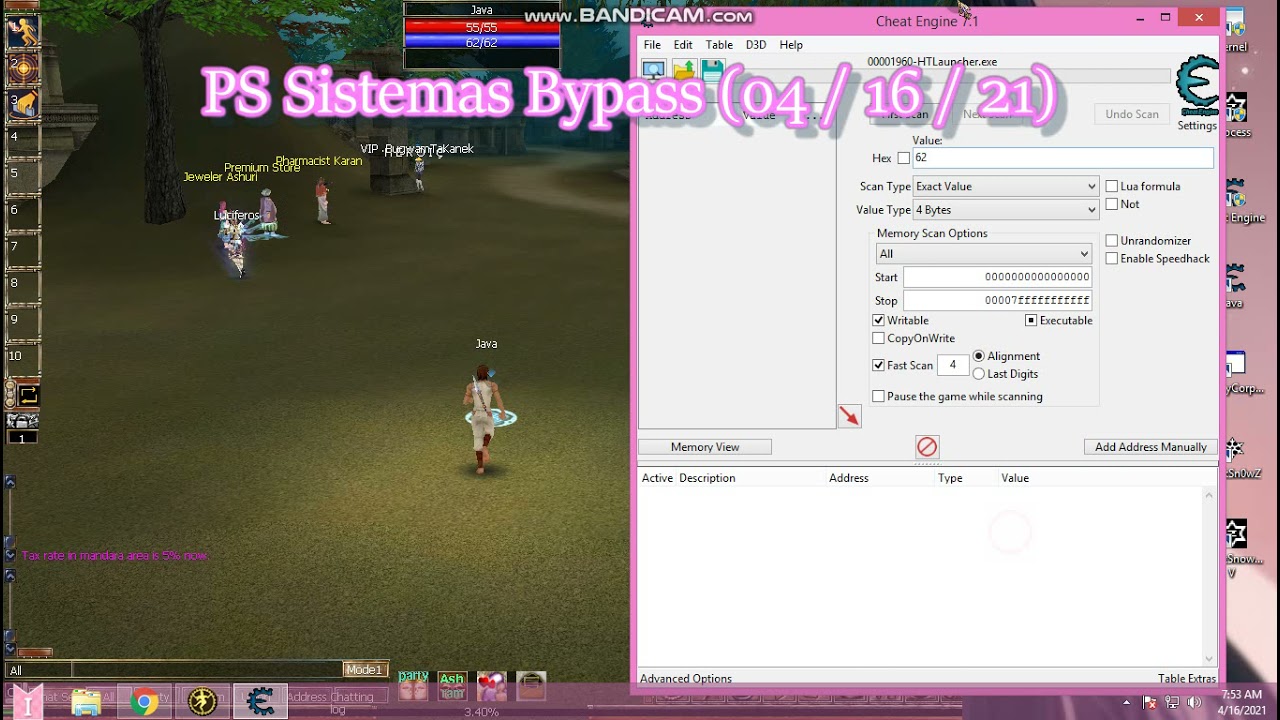Open the D3D menu

point(756,45)
